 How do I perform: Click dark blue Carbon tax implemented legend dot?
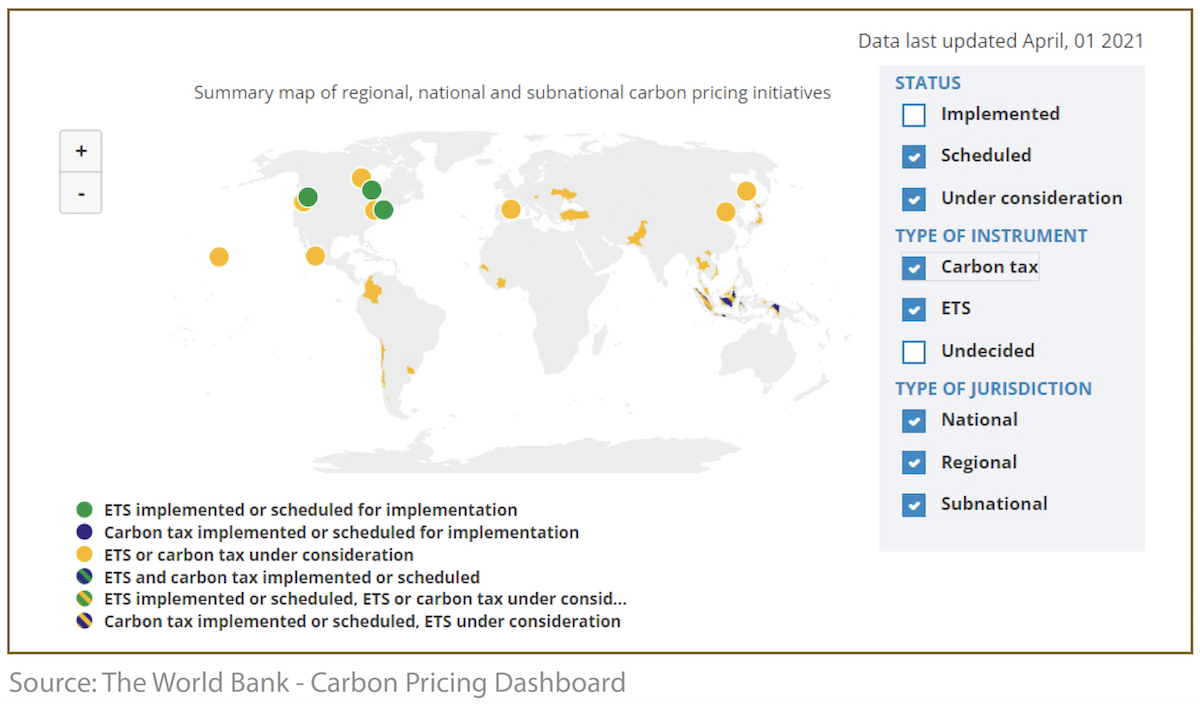tap(84, 532)
